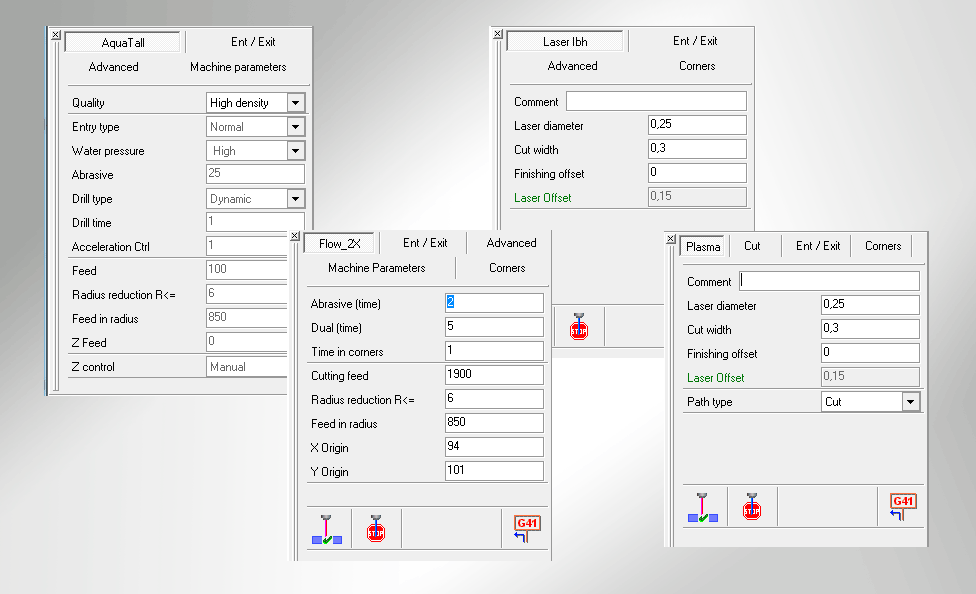Screen dimensions: 976x594
Task: Click Cut width field in Laser Ibh
Action: click(x=697, y=149)
